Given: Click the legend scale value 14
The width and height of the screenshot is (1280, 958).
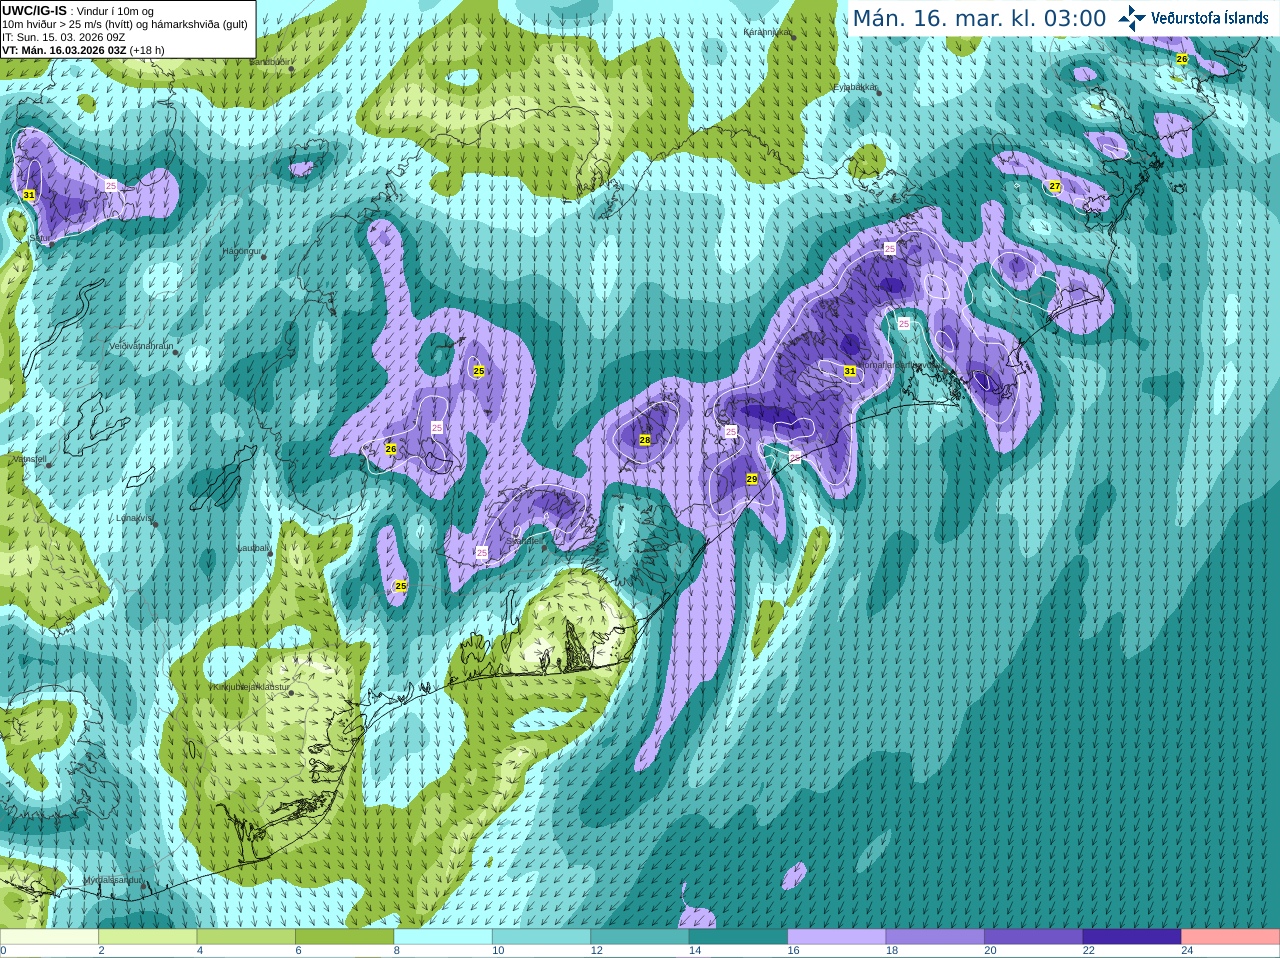Looking at the screenshot, I should coord(695,951).
